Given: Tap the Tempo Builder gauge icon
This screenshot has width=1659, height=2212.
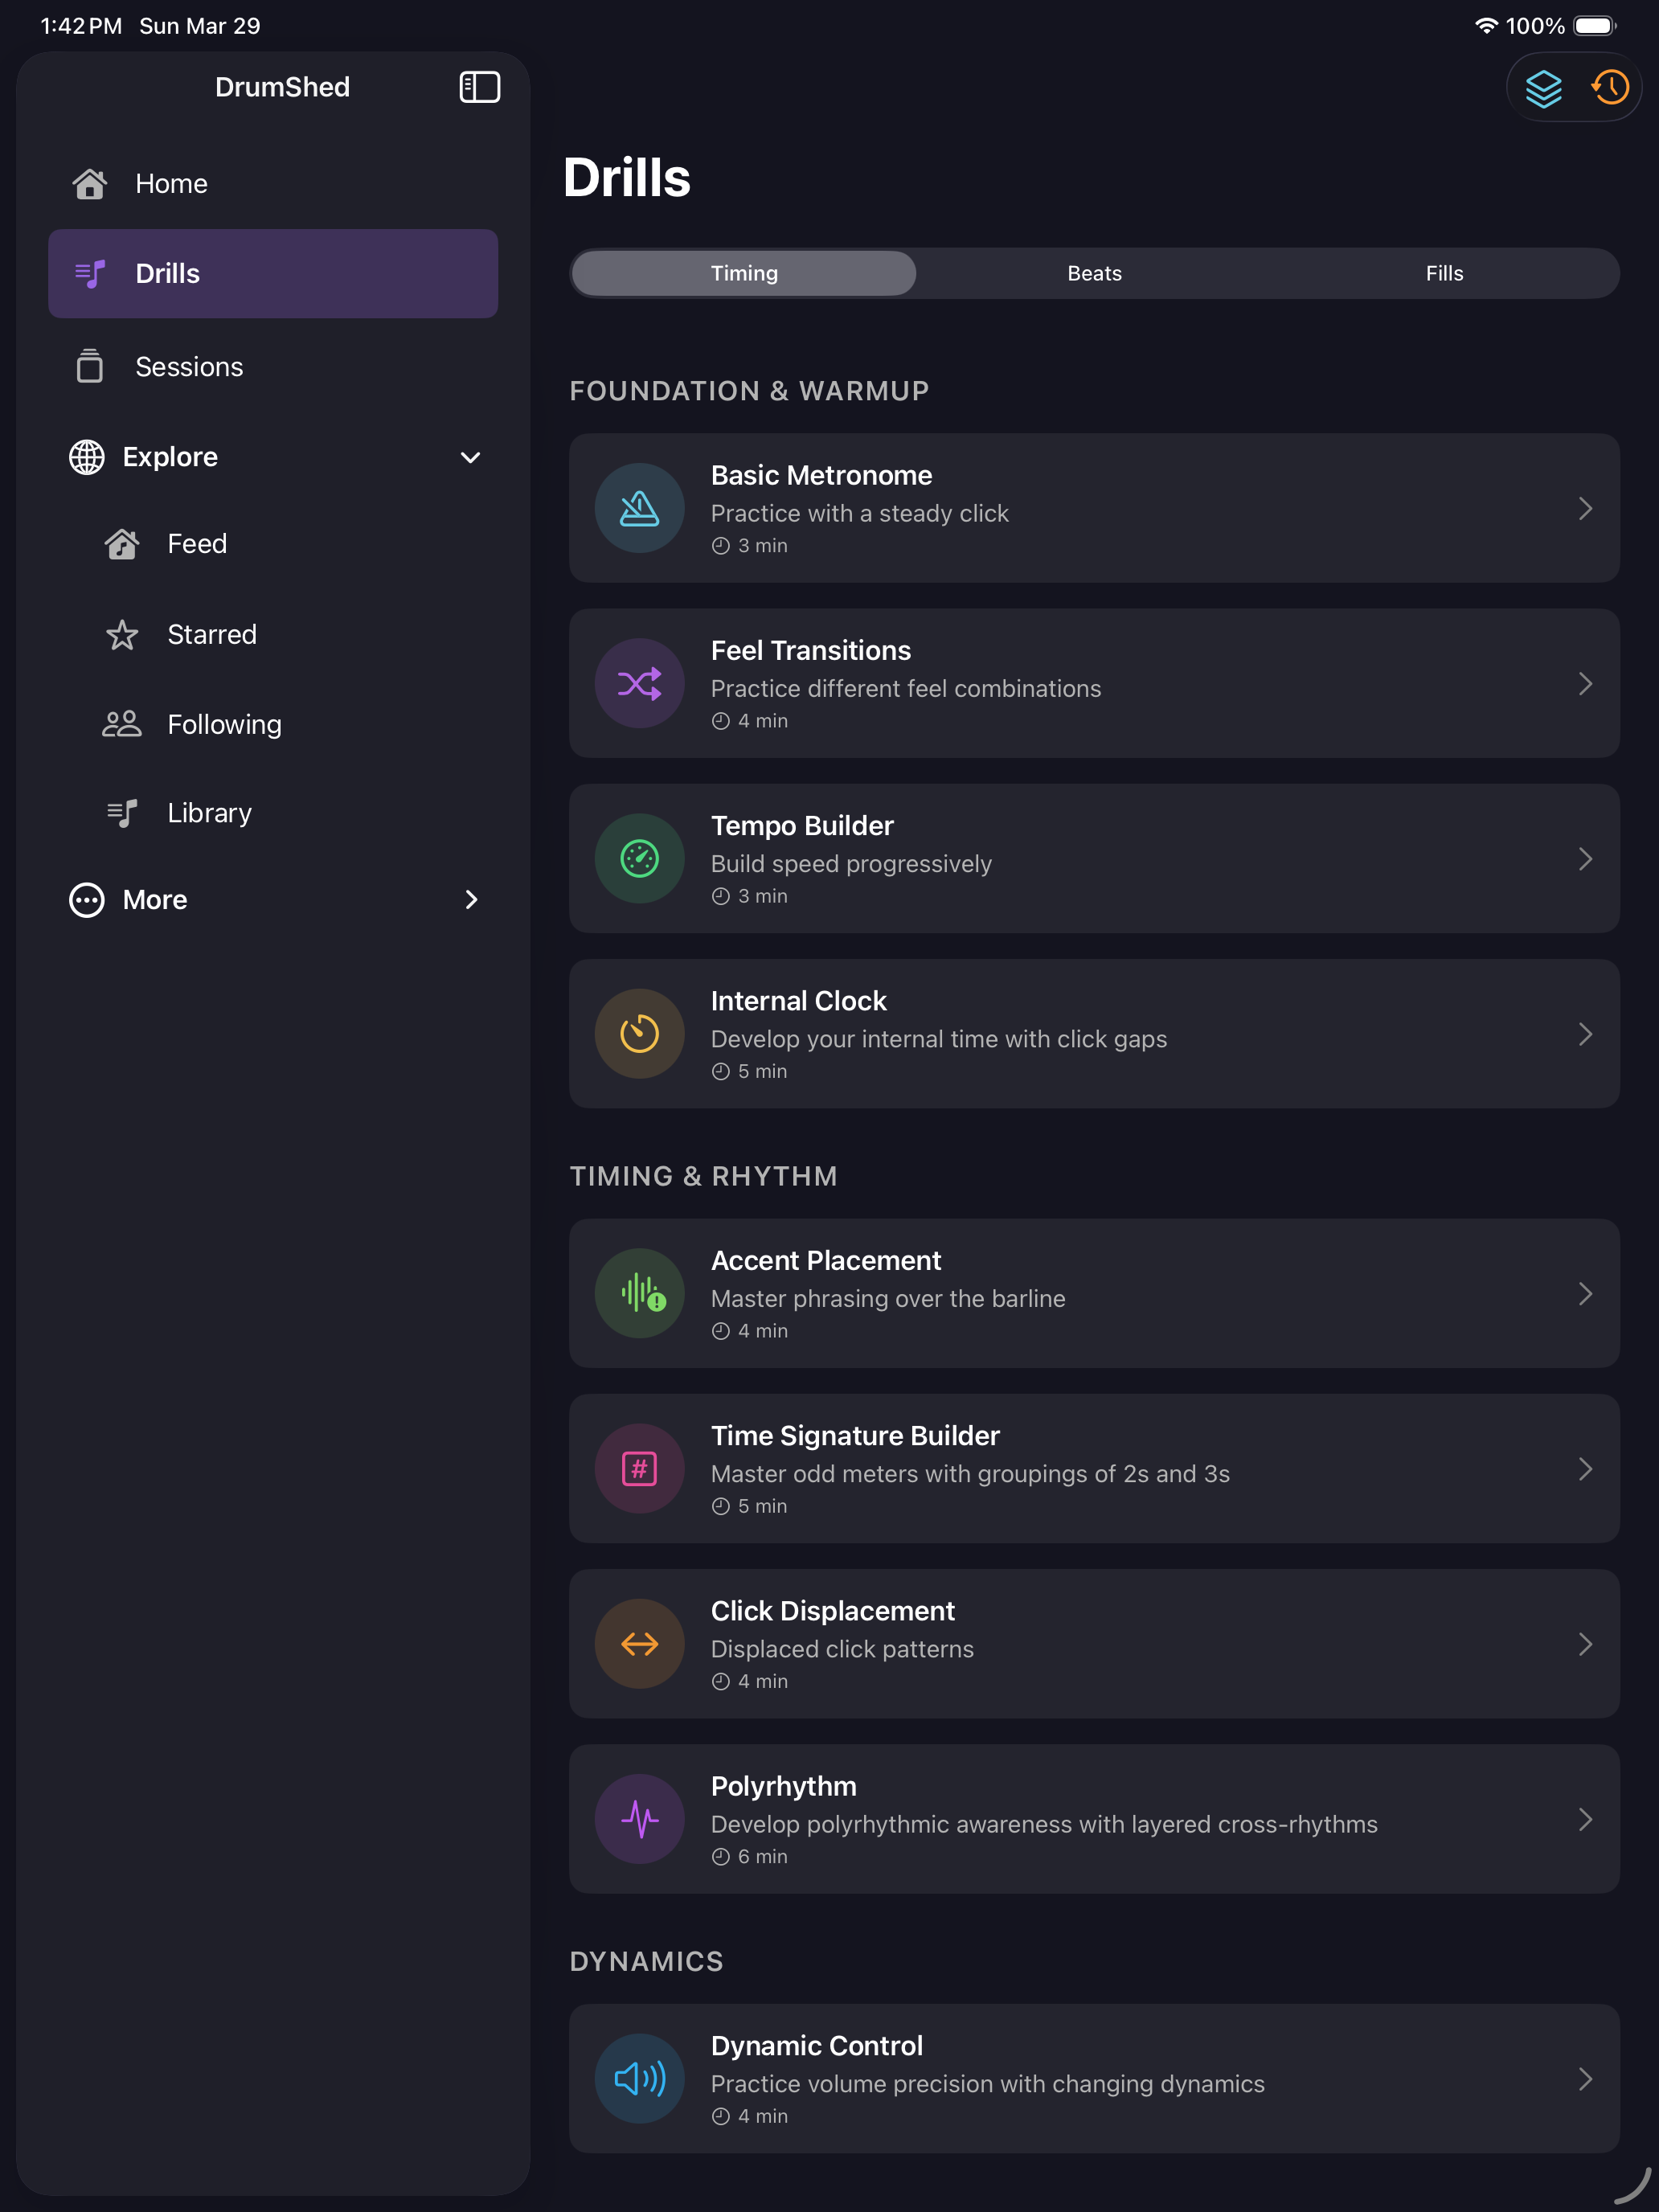Looking at the screenshot, I should (x=639, y=859).
